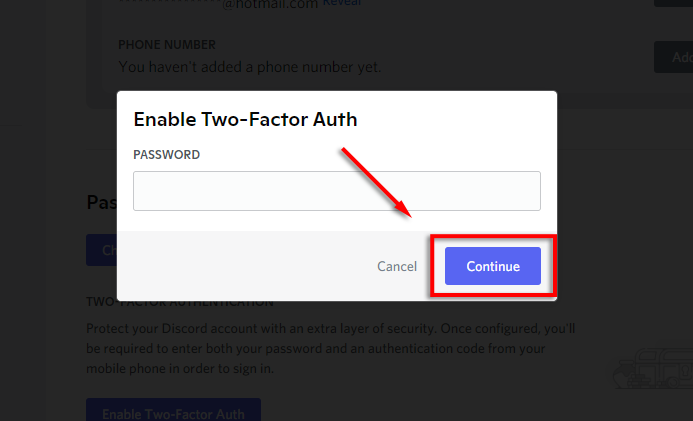Cancel the two-factor auth dialog
The height and width of the screenshot is (421, 693).
397,266
